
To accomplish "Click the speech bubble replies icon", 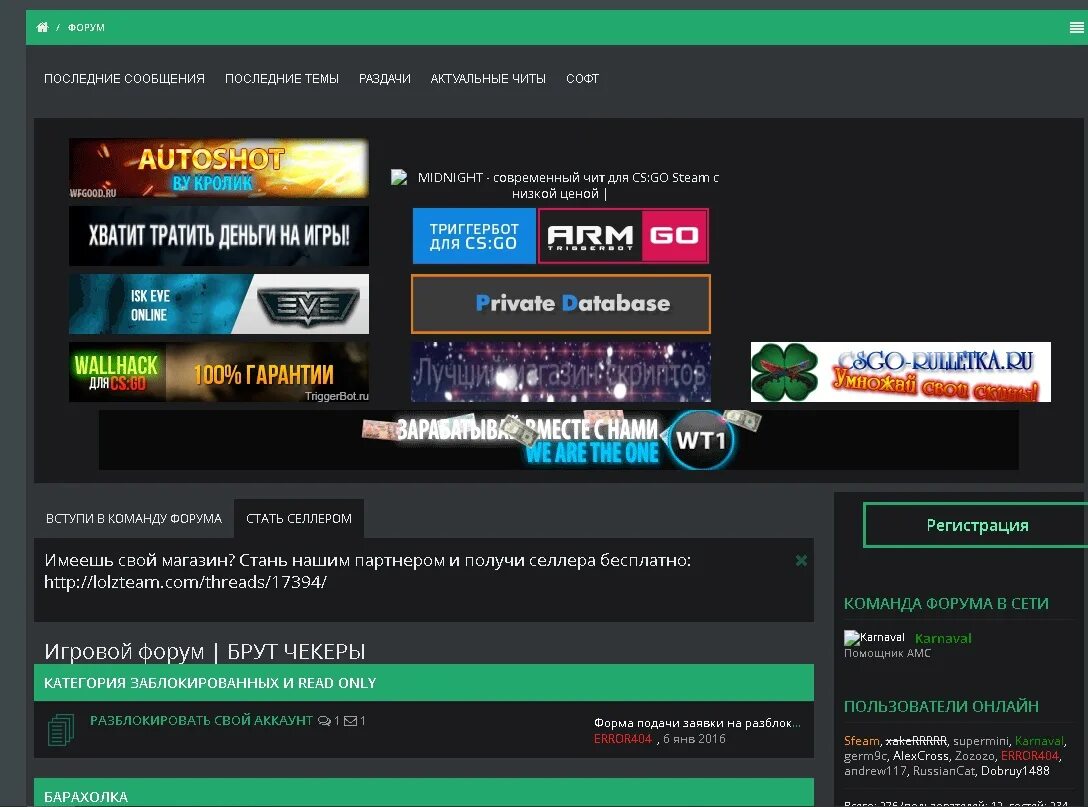I will coord(324,721).
